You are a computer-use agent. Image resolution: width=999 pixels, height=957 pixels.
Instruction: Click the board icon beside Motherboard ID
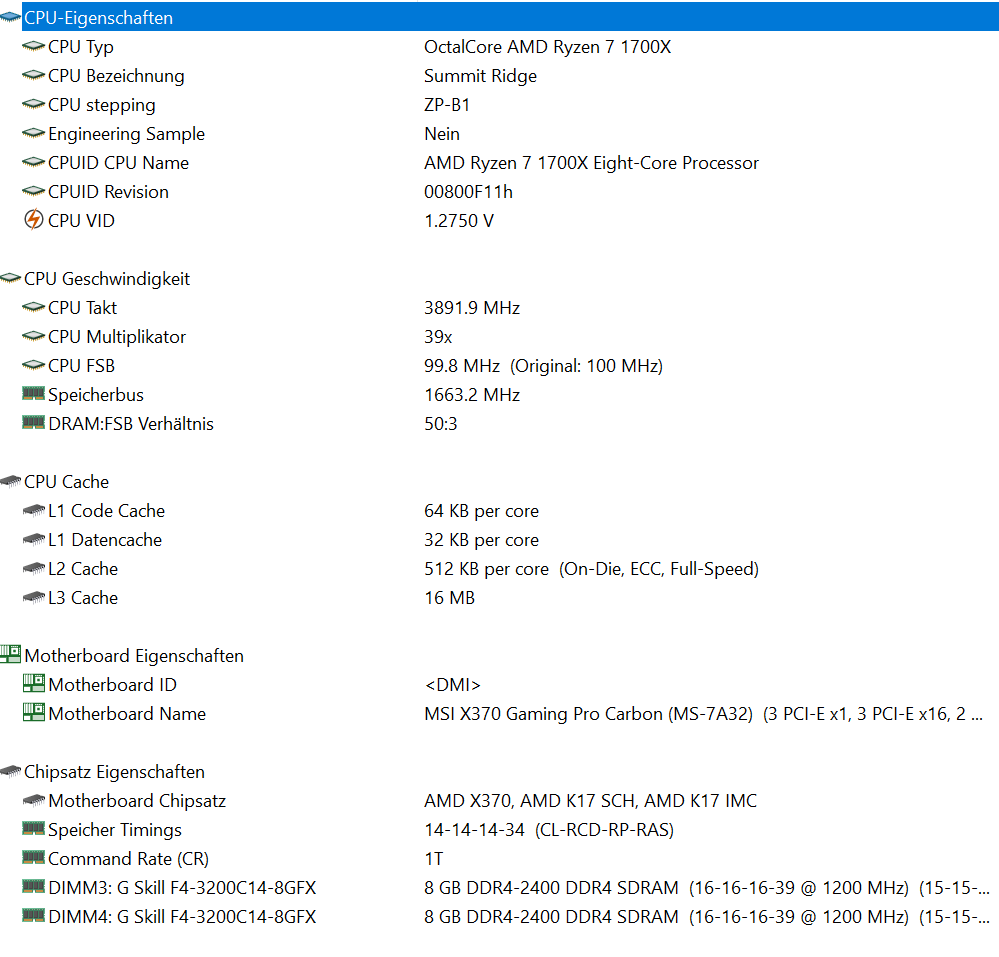[34, 683]
